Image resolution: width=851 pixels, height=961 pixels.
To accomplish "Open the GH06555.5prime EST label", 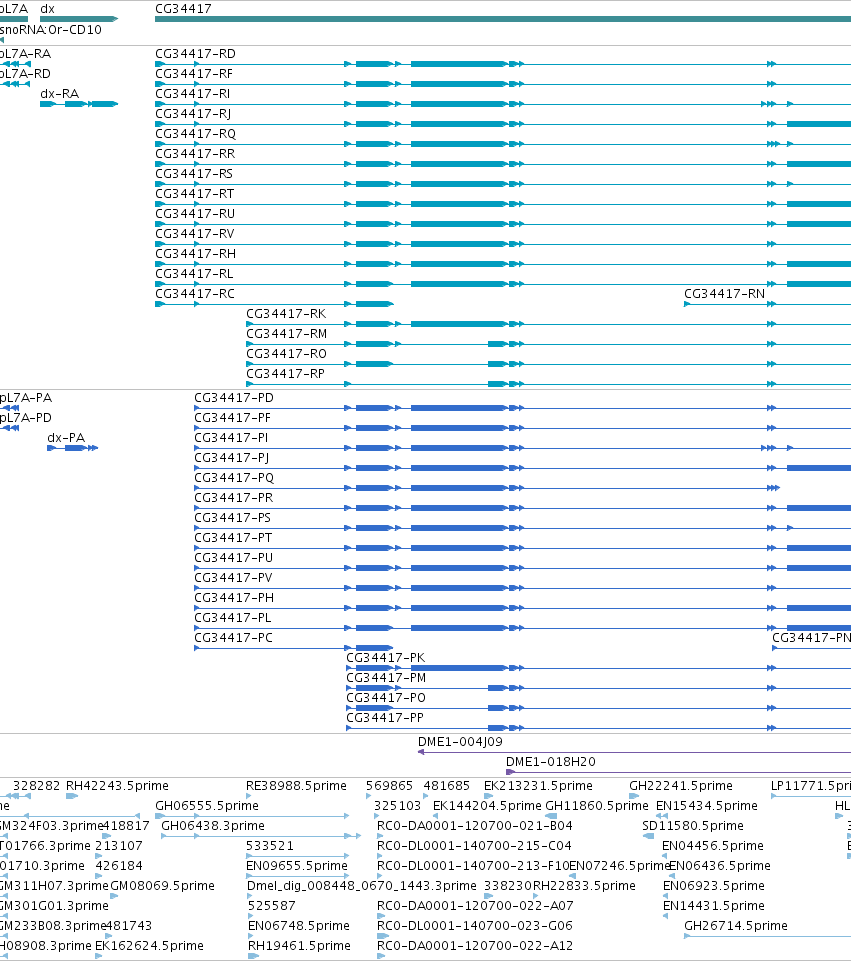I will click(207, 805).
